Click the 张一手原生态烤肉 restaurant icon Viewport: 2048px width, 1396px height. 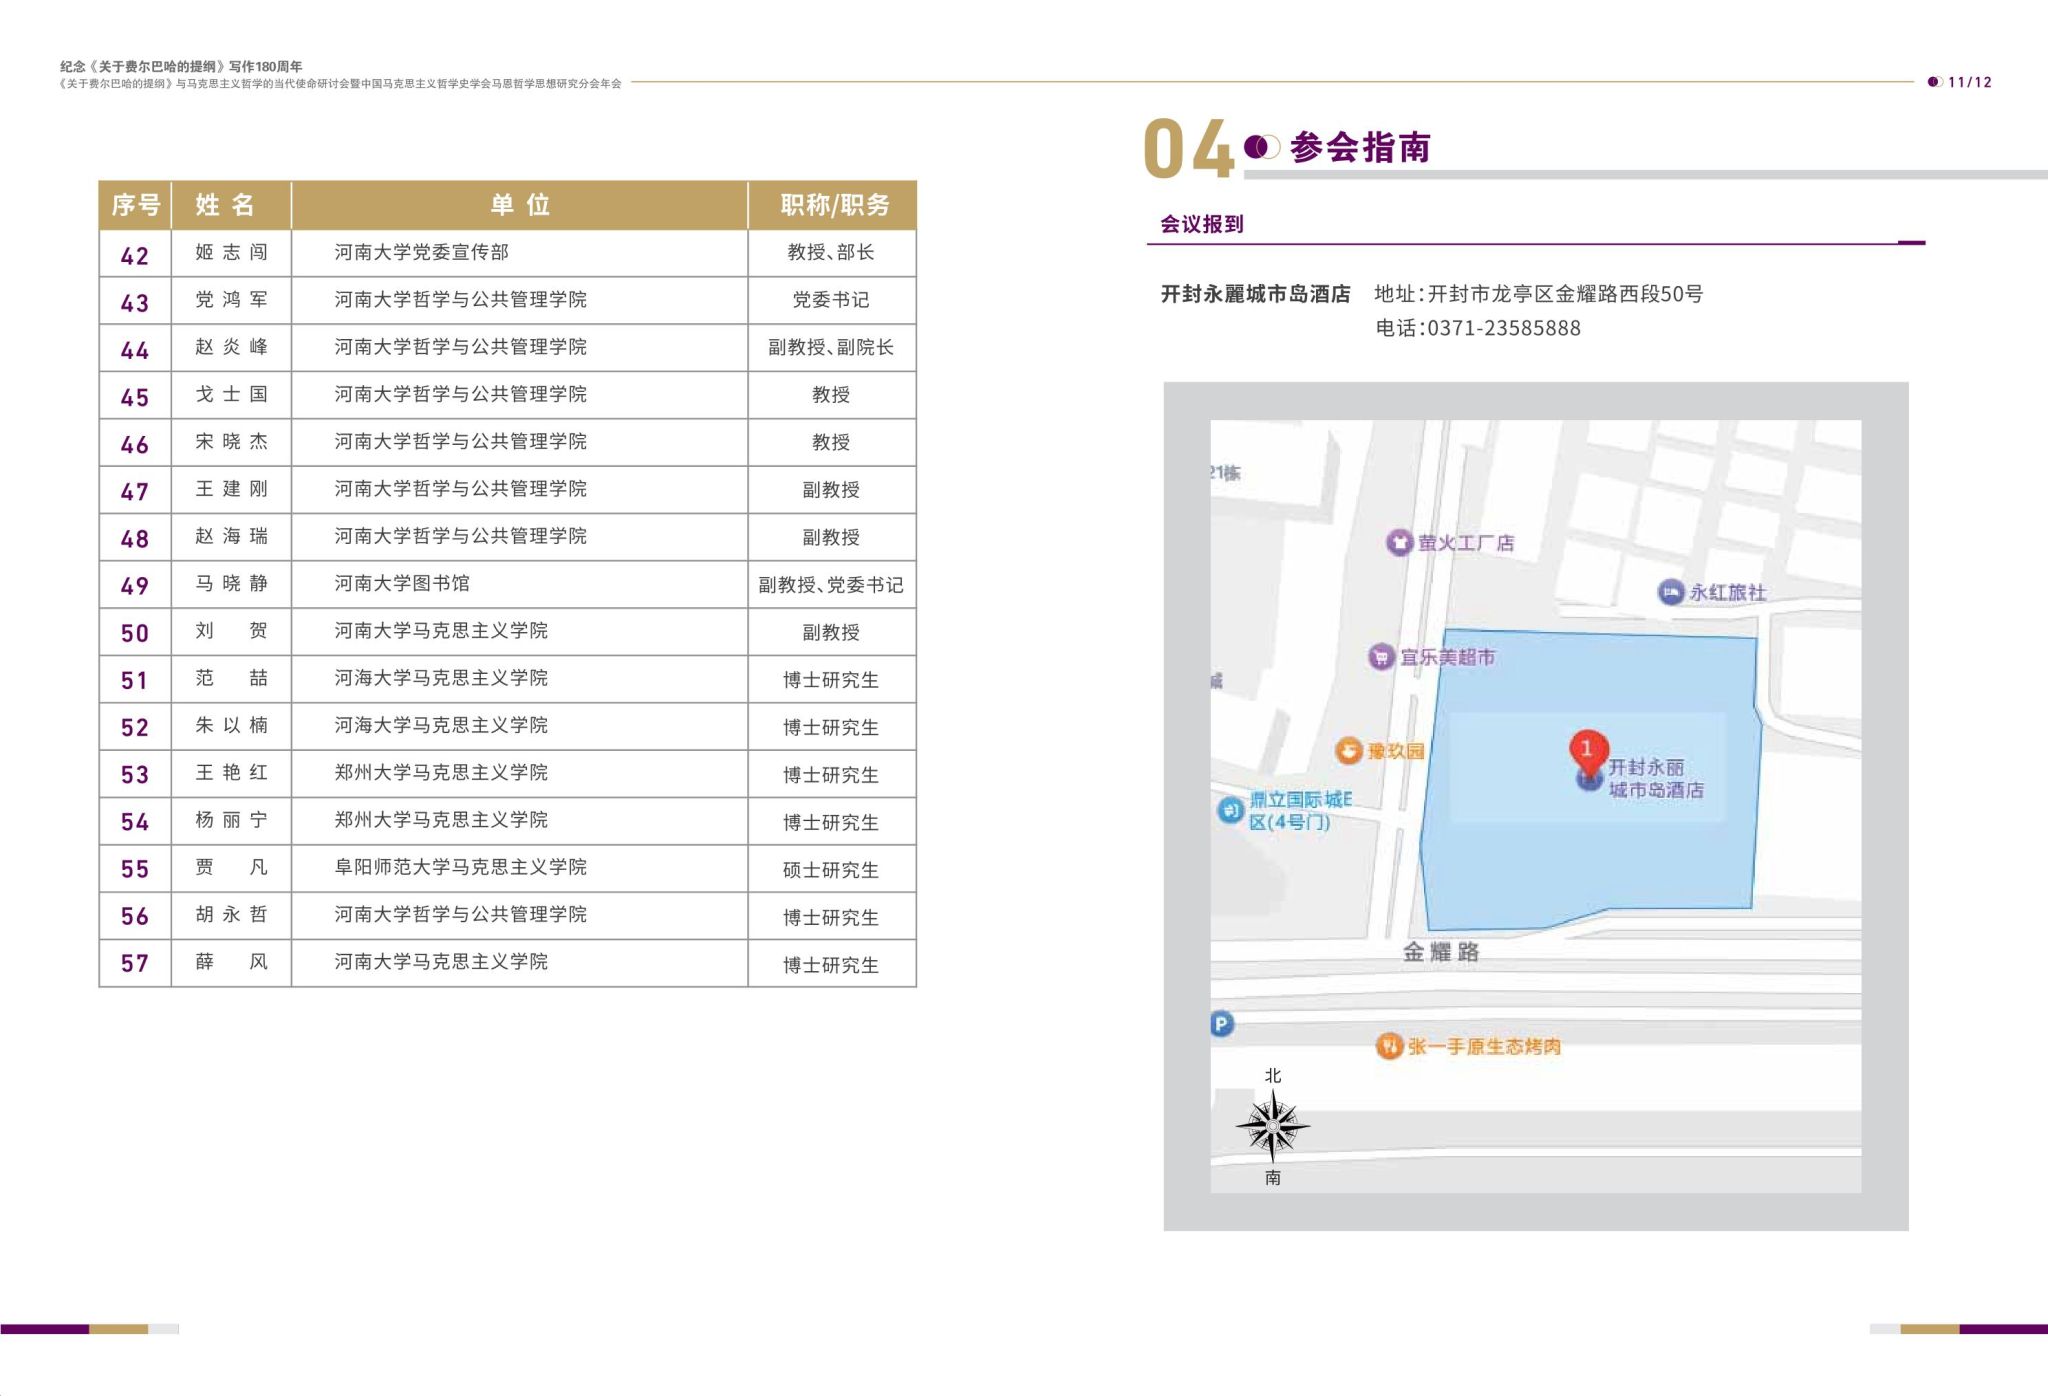[x=1389, y=1046]
